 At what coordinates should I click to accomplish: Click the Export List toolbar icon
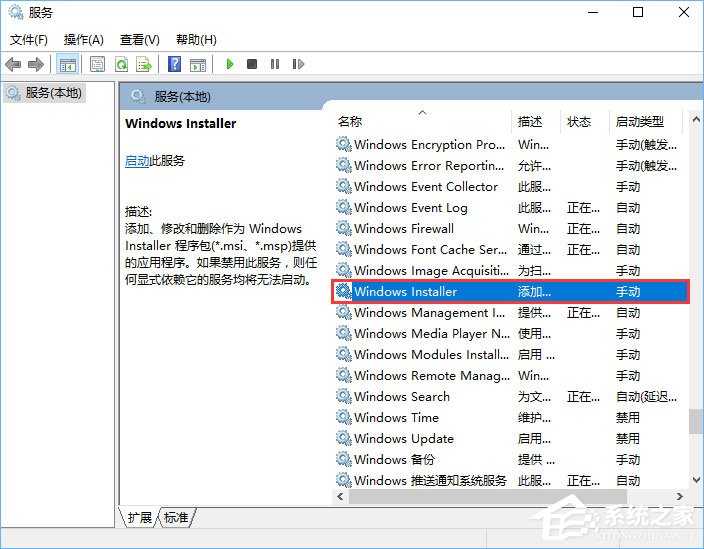tap(144, 64)
